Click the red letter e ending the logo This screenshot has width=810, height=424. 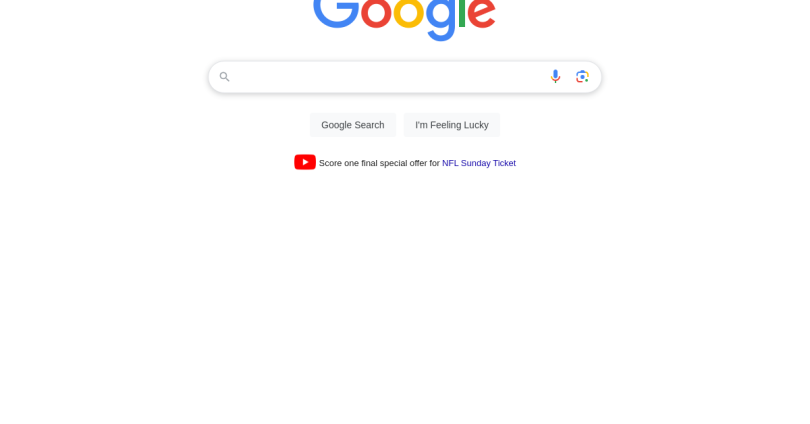(481, 13)
